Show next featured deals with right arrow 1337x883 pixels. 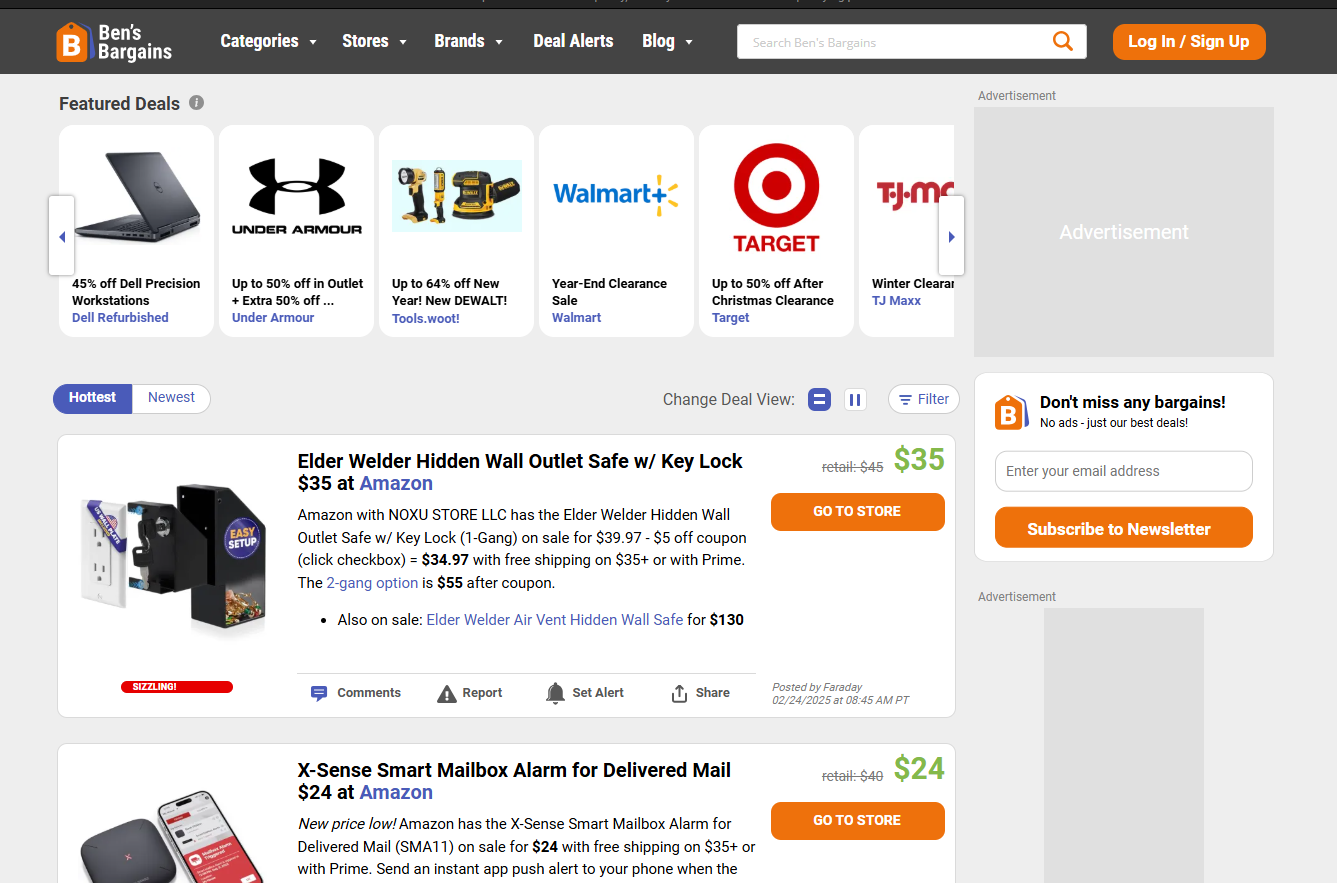[x=951, y=236]
